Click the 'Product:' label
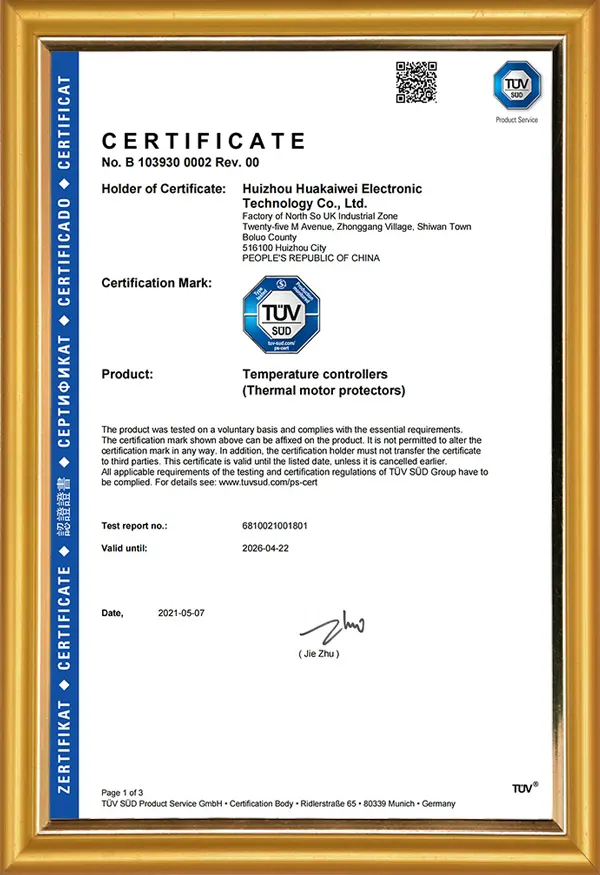 [x=127, y=374]
